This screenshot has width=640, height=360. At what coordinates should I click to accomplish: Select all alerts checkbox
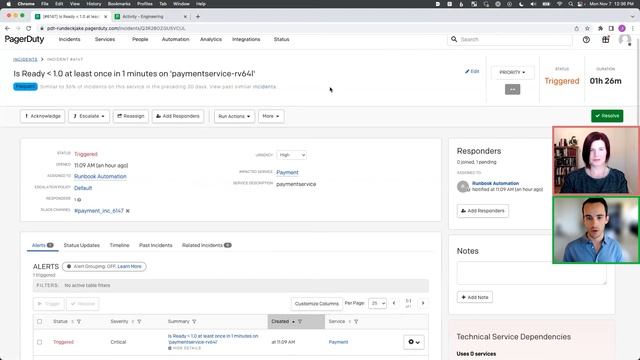coord(40,322)
